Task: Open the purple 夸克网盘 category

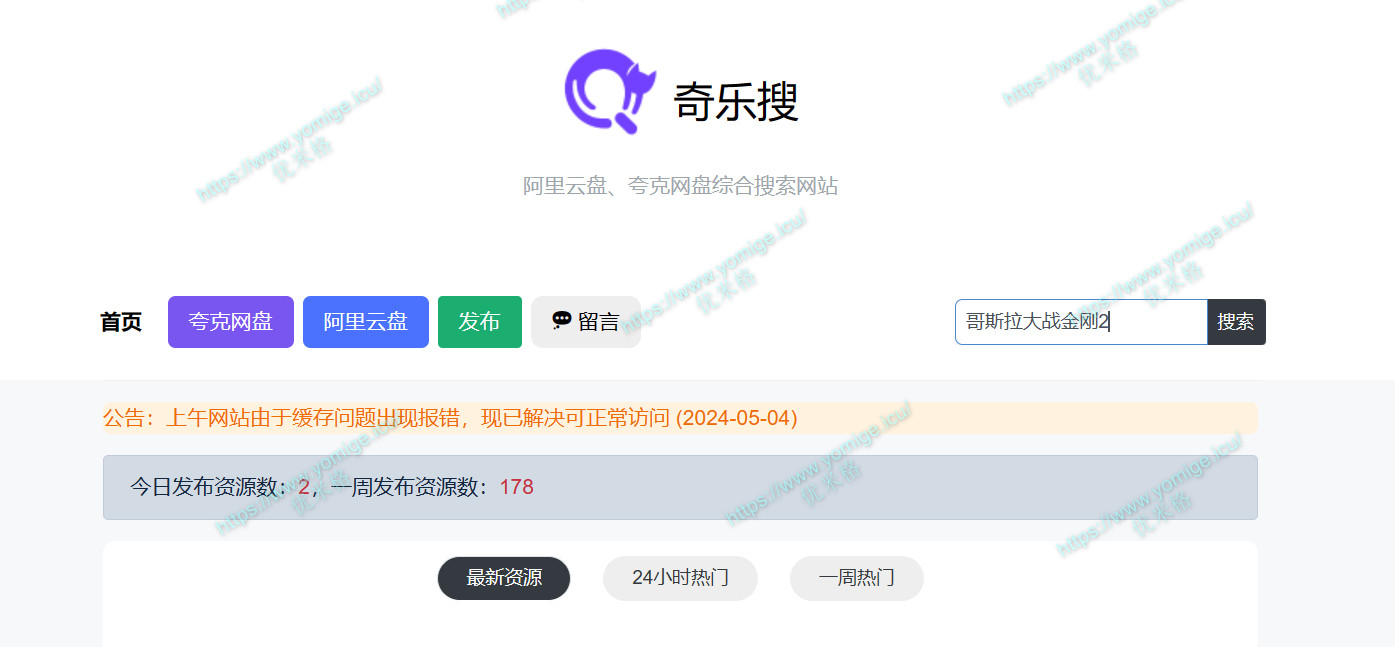Action: pos(231,322)
